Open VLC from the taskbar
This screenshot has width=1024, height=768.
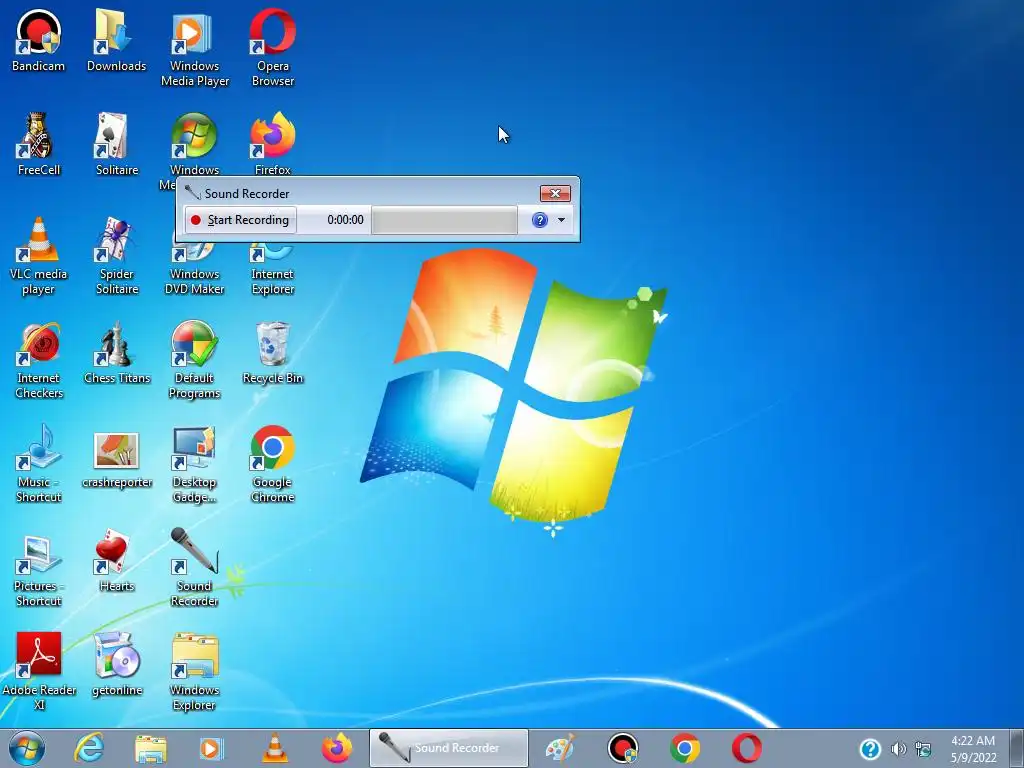275,748
